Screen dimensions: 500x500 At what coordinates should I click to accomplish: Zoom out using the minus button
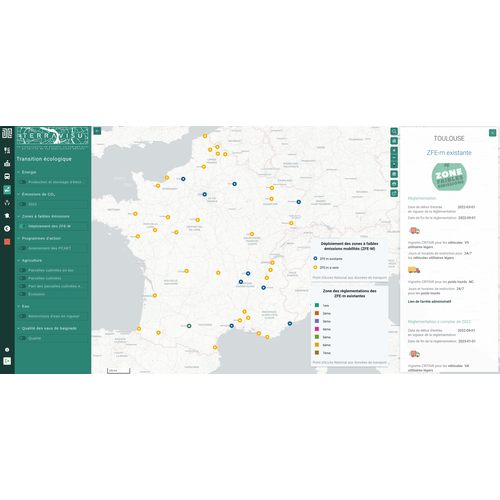[394, 157]
